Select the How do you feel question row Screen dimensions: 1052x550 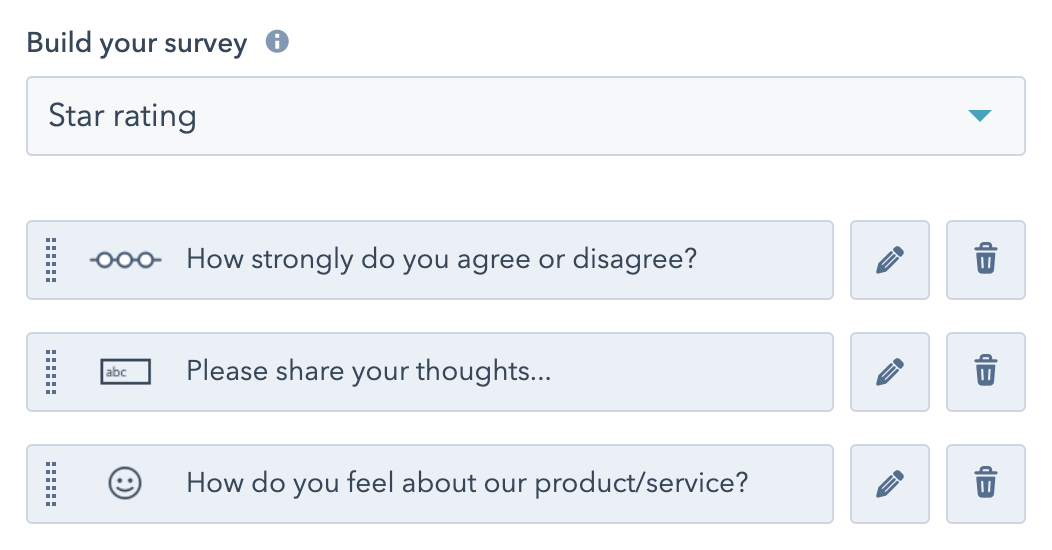[x=467, y=484]
